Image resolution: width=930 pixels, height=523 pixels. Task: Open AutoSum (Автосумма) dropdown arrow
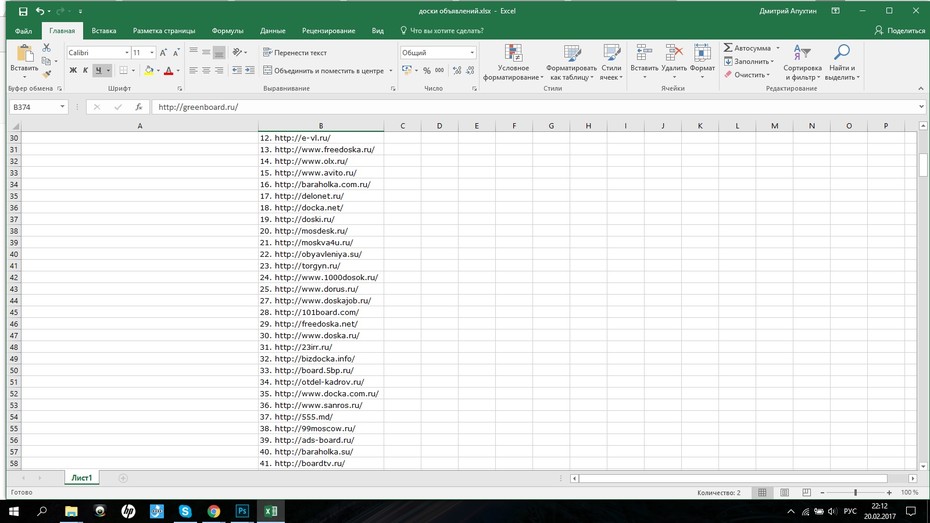(x=778, y=48)
